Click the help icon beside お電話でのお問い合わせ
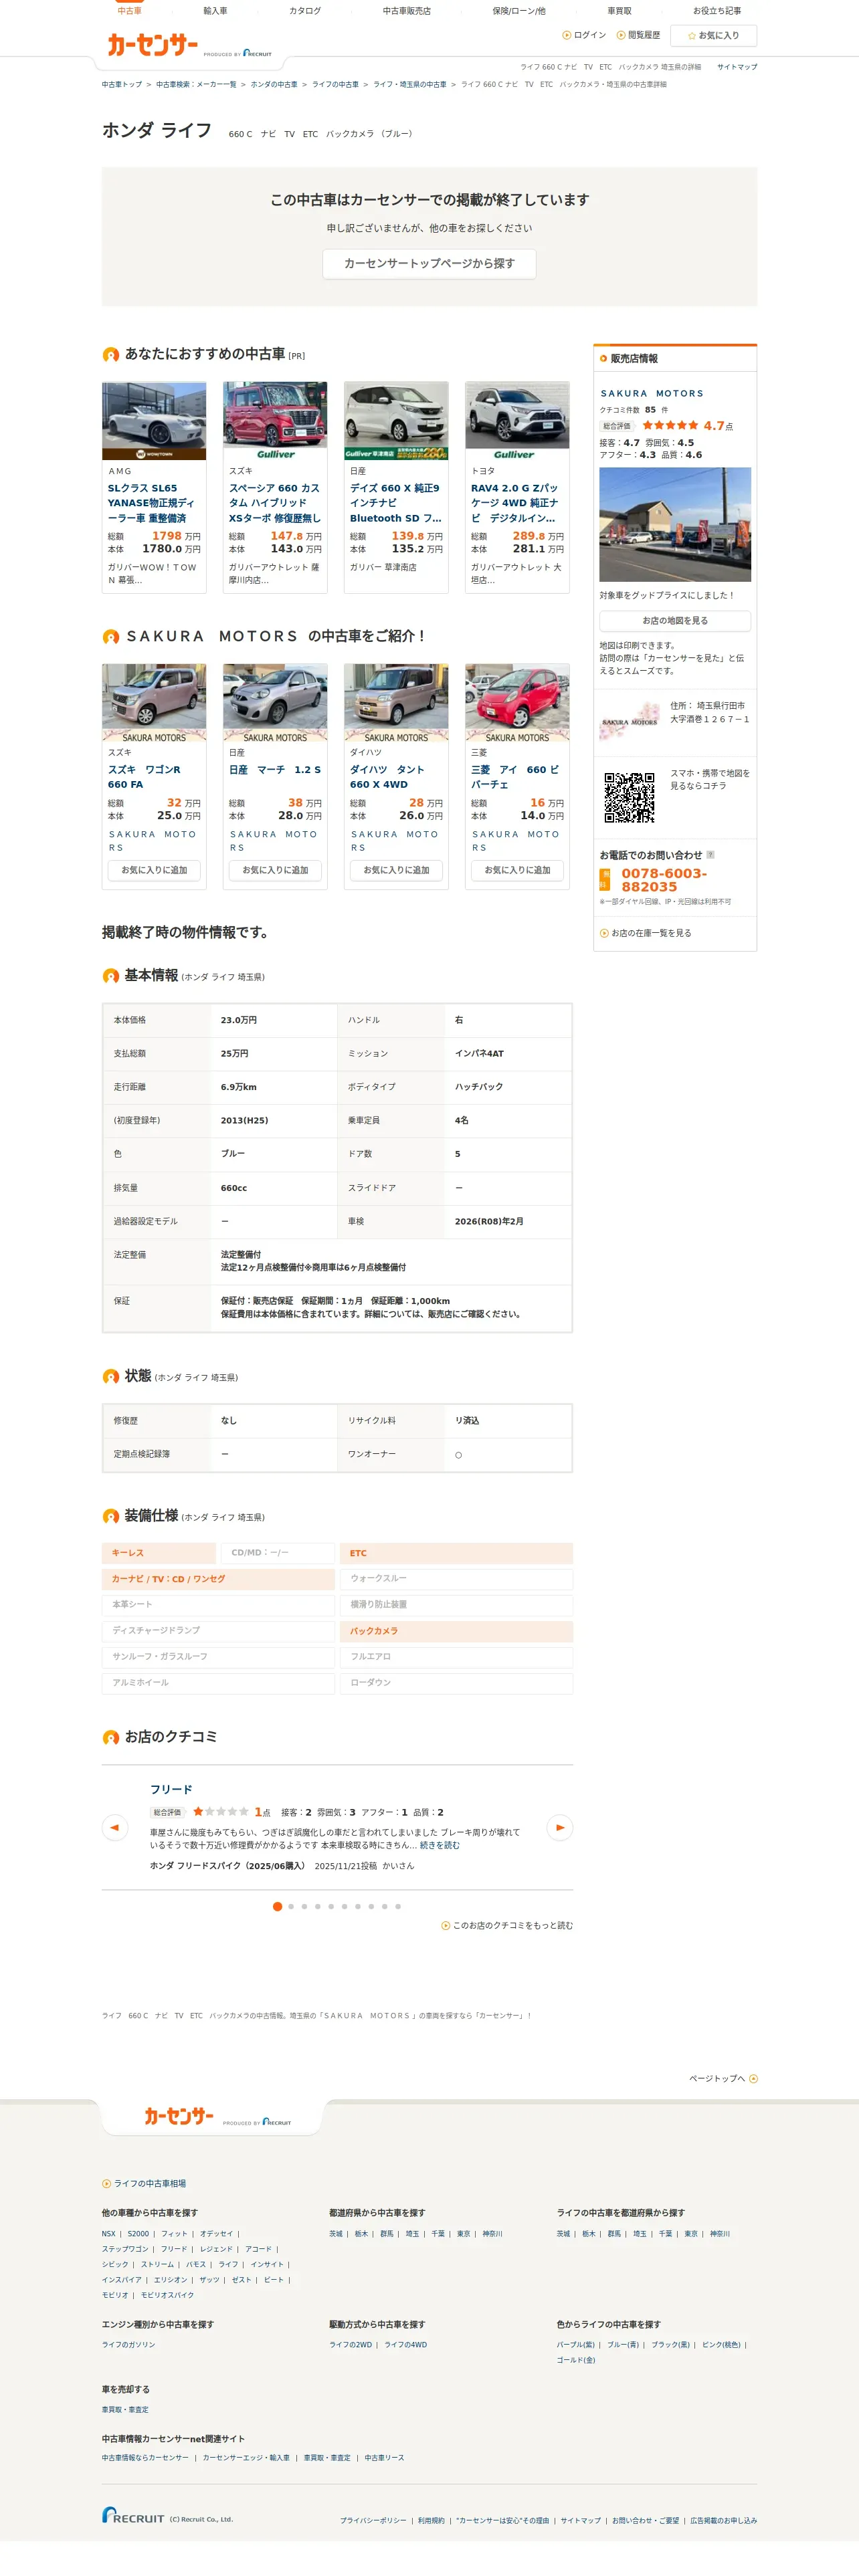The width and height of the screenshot is (859, 2576). pyautogui.click(x=710, y=855)
